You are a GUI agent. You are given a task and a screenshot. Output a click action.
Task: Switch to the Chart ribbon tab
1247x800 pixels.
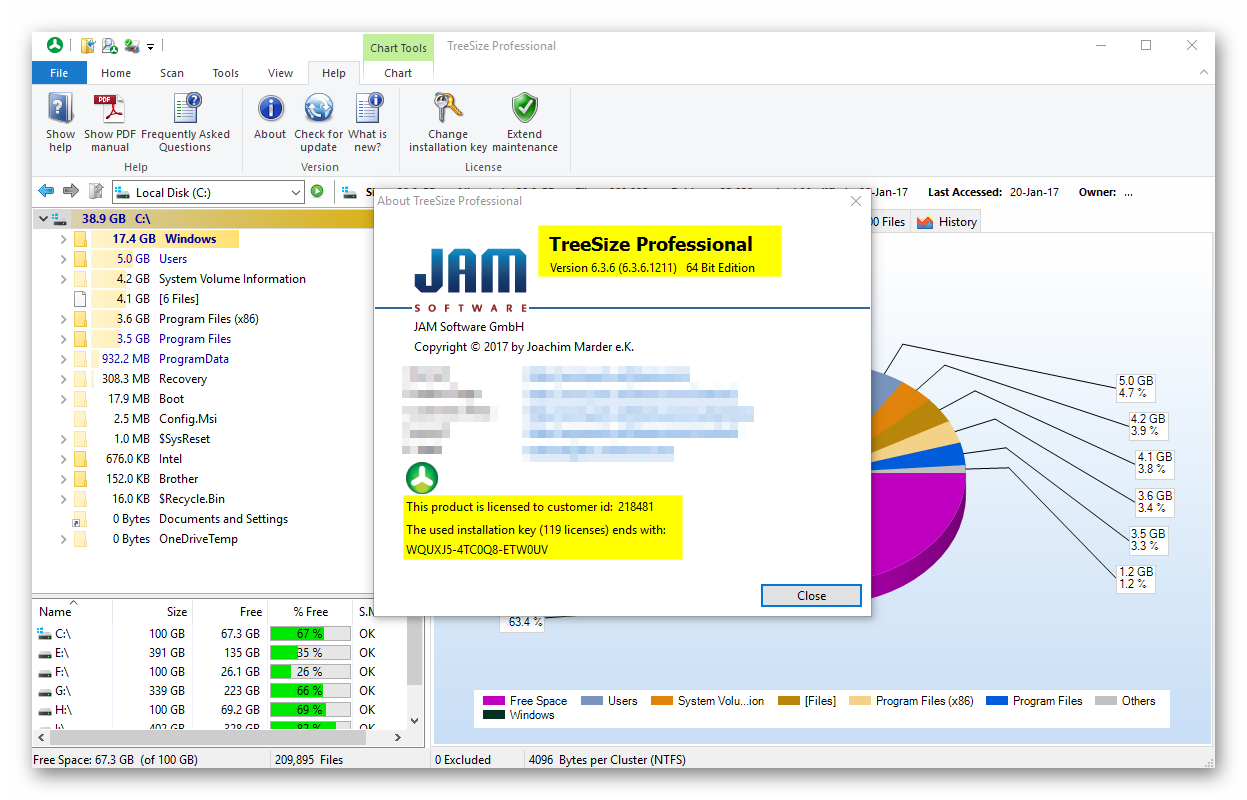[398, 73]
